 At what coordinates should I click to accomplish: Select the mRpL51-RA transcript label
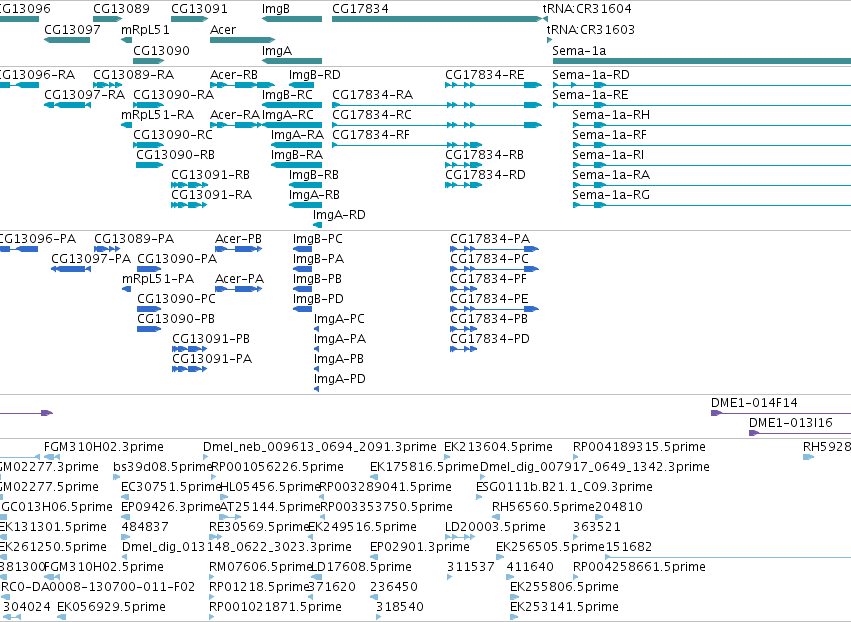(x=157, y=115)
